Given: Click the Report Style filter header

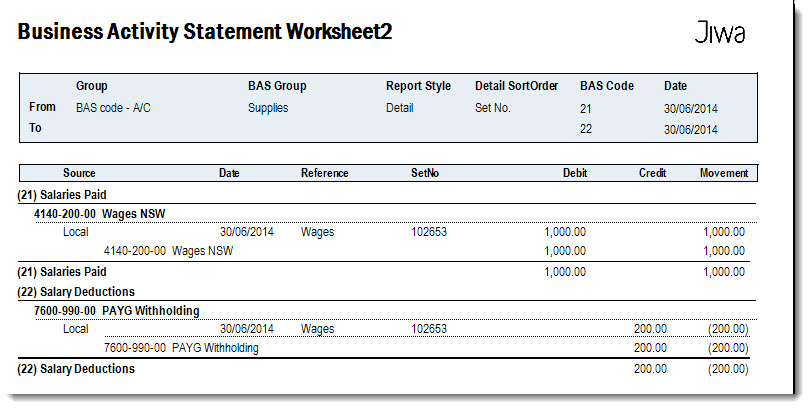Looking at the screenshot, I should (x=418, y=86).
